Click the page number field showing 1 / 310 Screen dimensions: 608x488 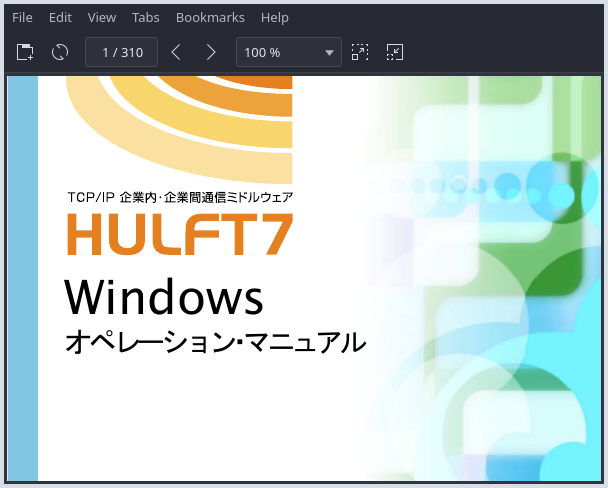121,52
